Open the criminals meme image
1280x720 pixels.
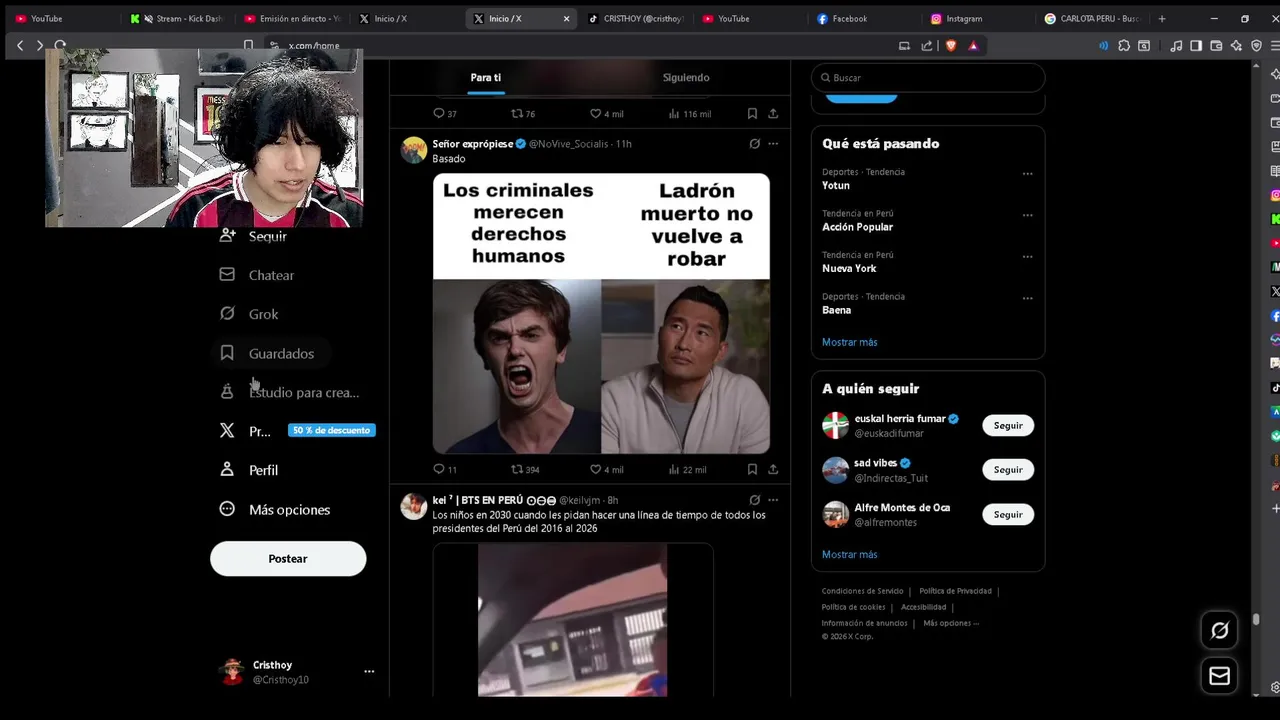coord(601,314)
